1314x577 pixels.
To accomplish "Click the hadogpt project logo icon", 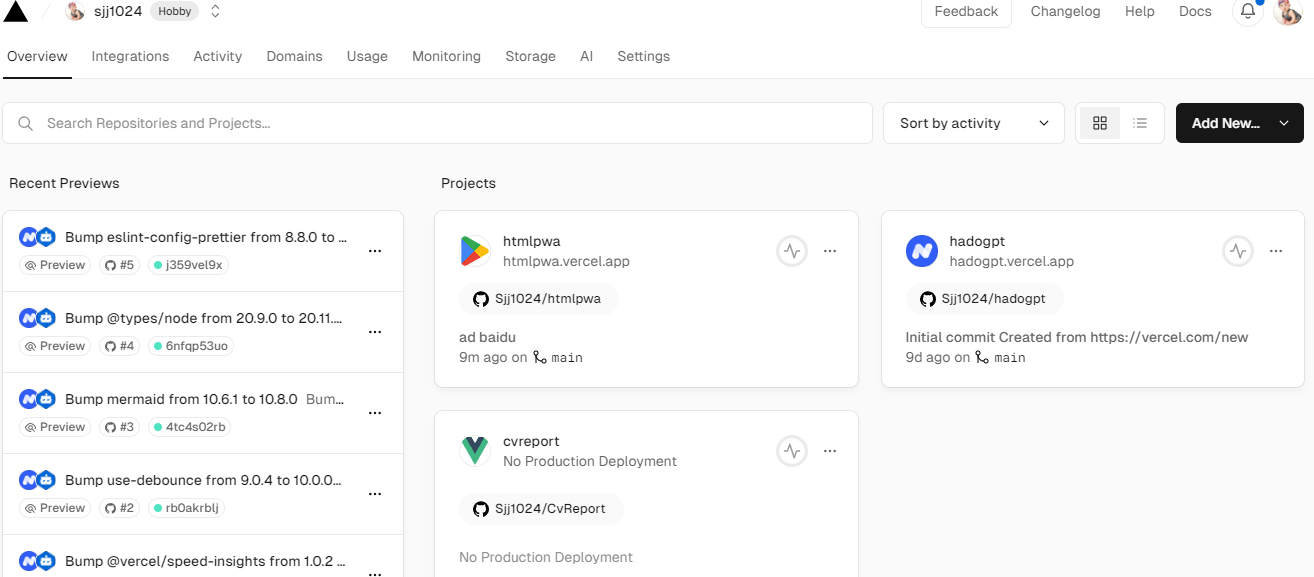I will tap(922, 251).
